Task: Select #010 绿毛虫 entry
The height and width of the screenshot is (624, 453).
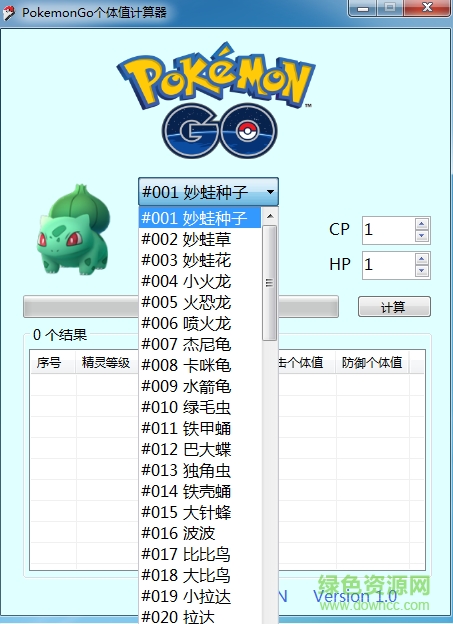Action: coord(200,407)
